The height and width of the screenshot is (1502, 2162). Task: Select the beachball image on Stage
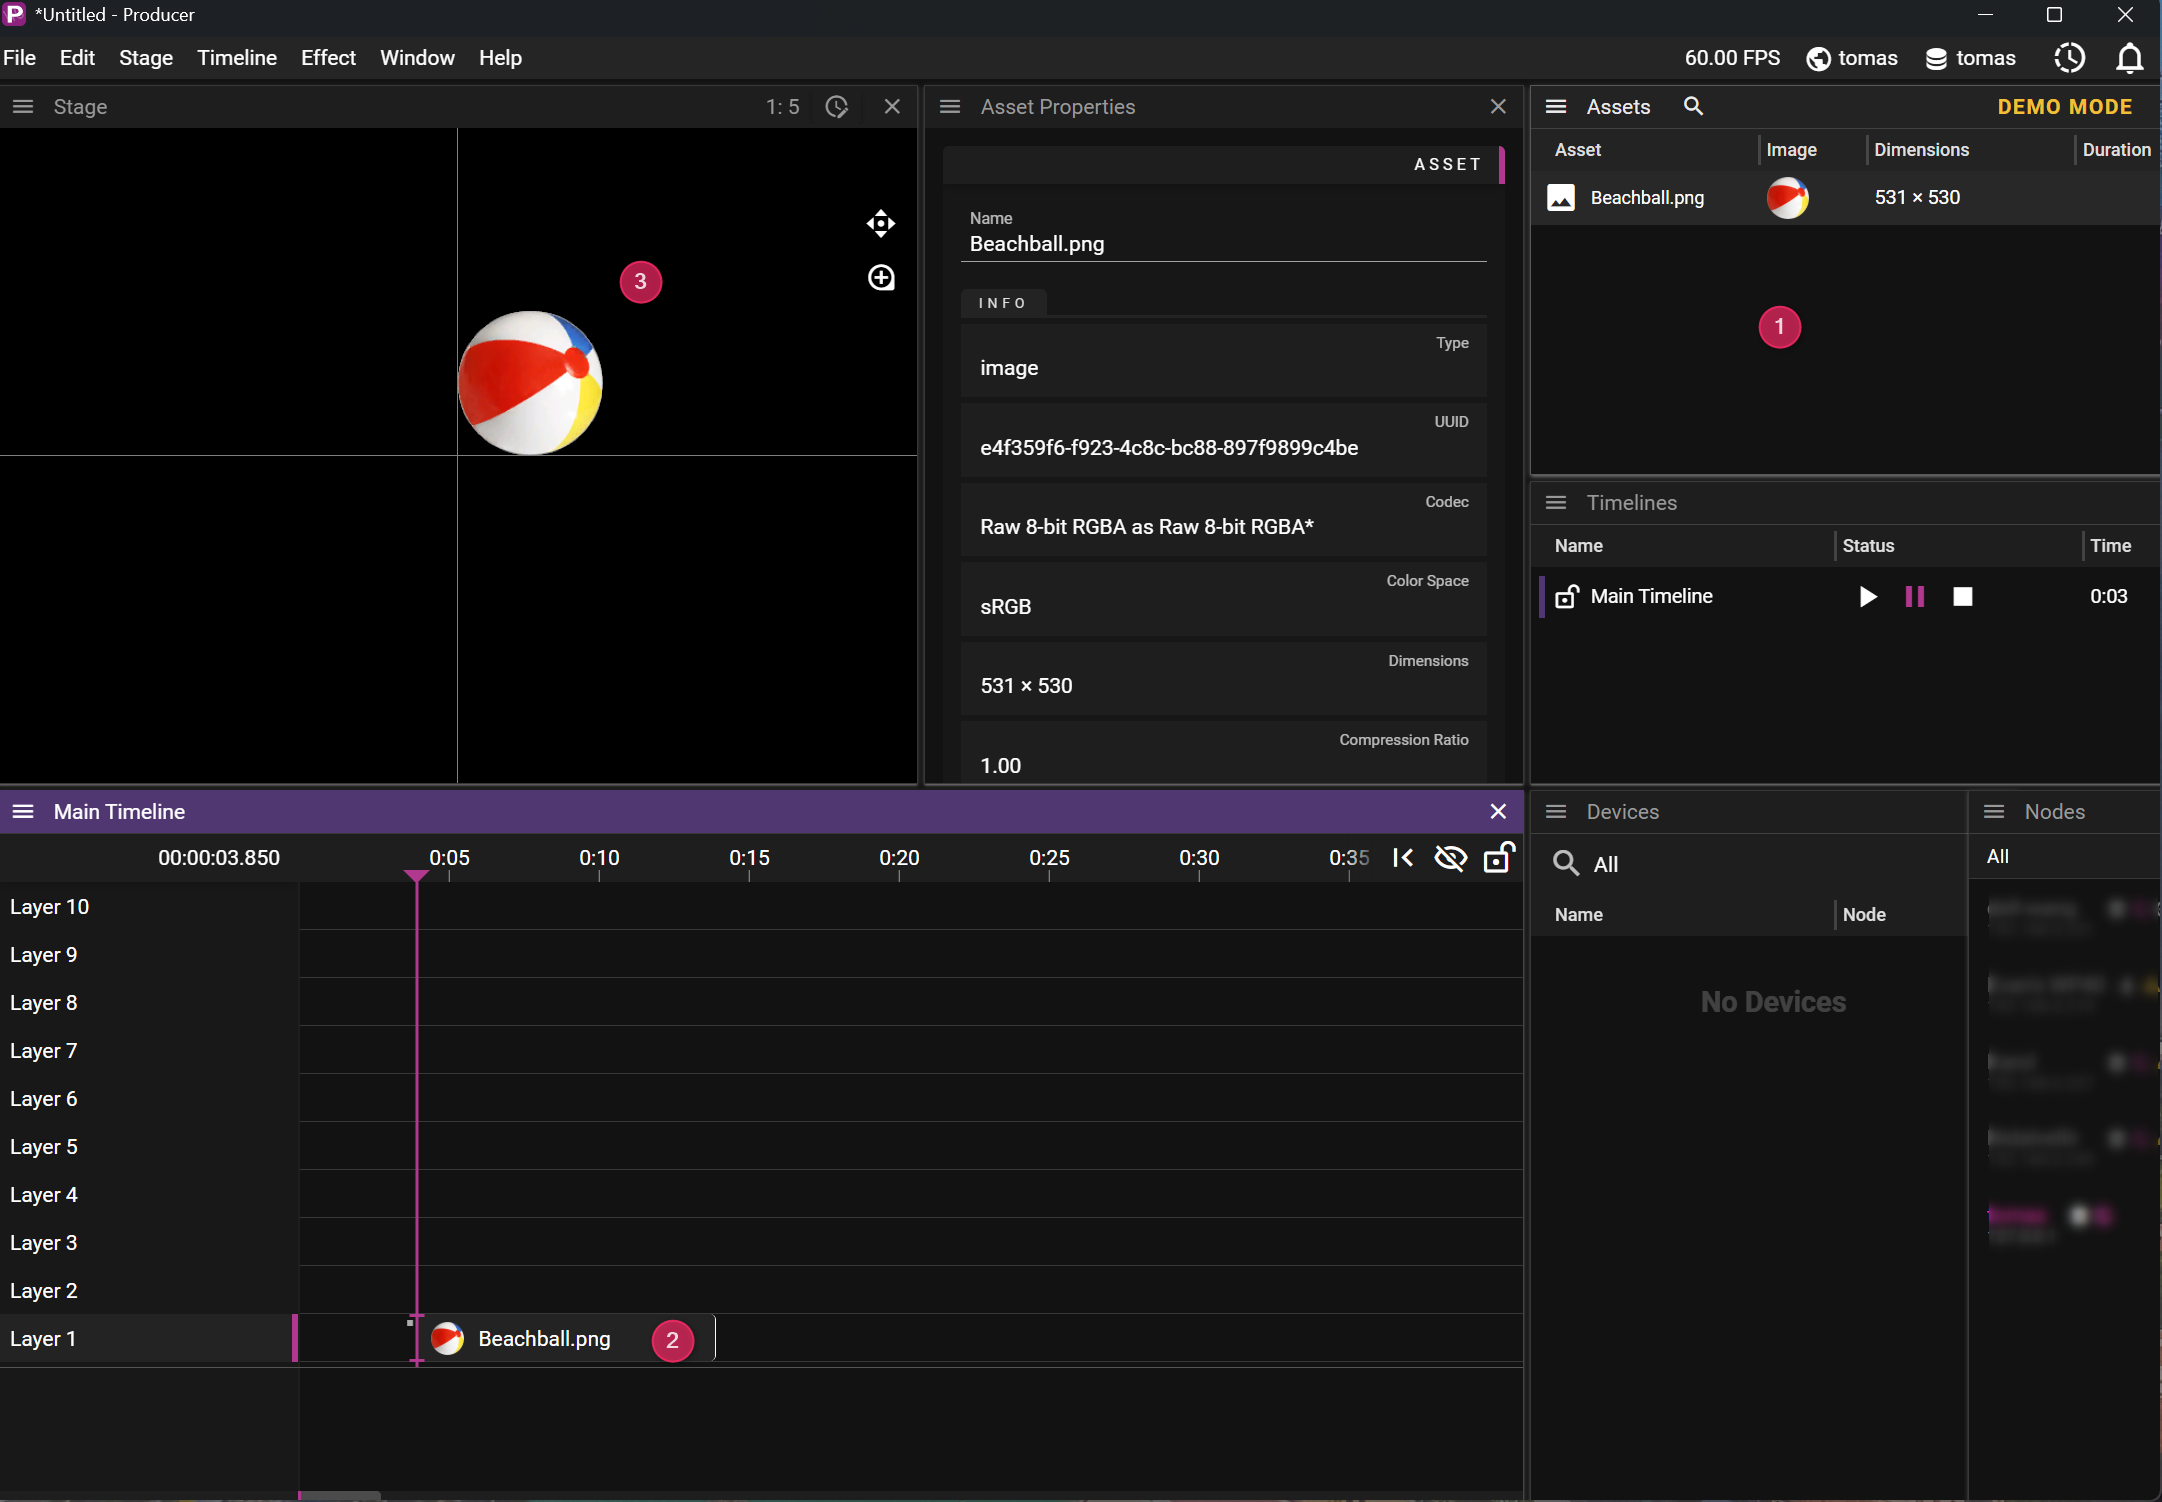[x=530, y=383]
